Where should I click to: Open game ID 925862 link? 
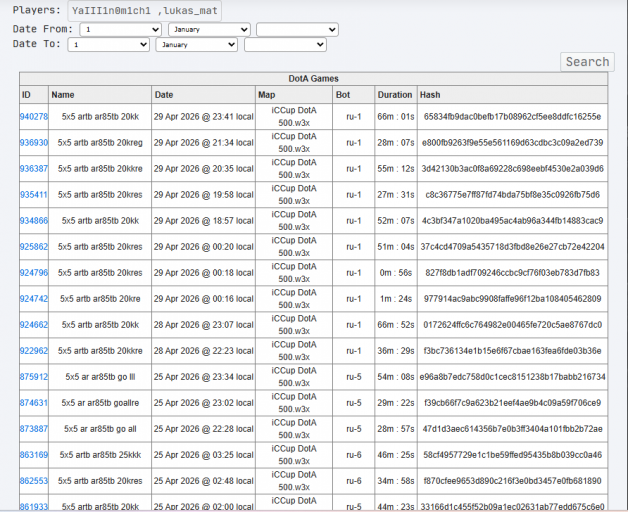tap(34, 247)
